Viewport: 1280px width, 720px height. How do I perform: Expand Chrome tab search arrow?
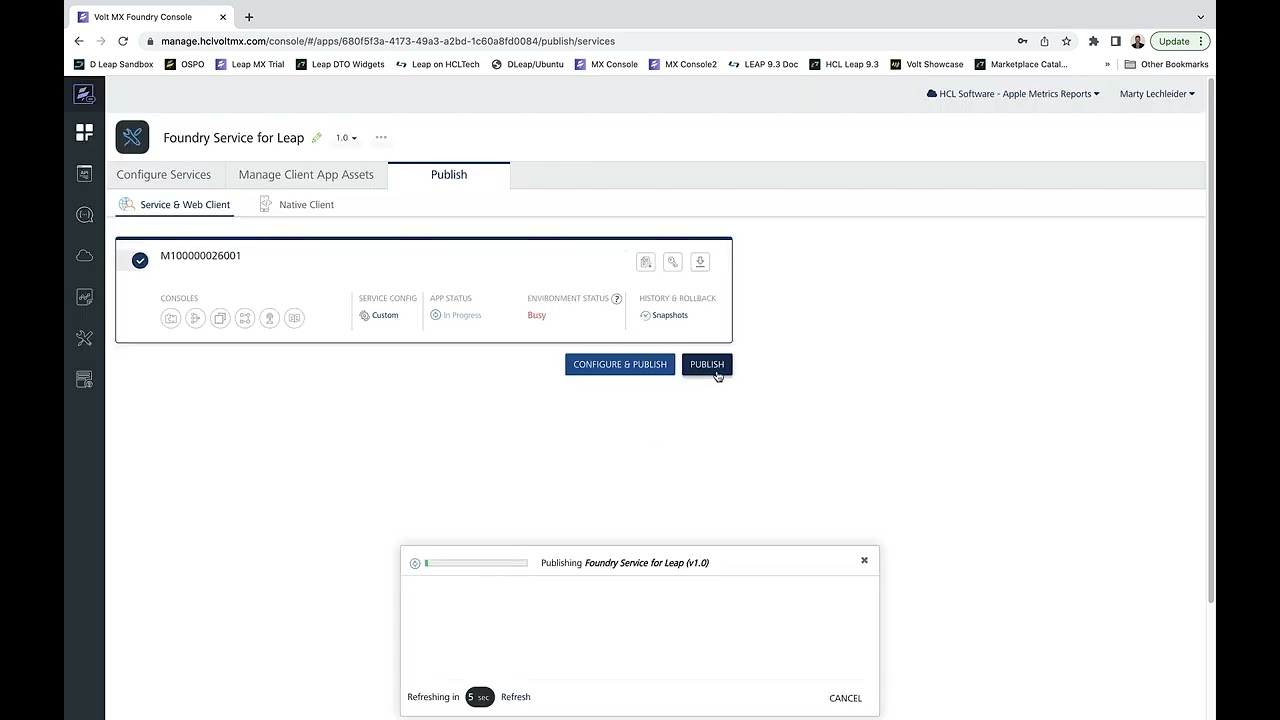tap(1201, 17)
